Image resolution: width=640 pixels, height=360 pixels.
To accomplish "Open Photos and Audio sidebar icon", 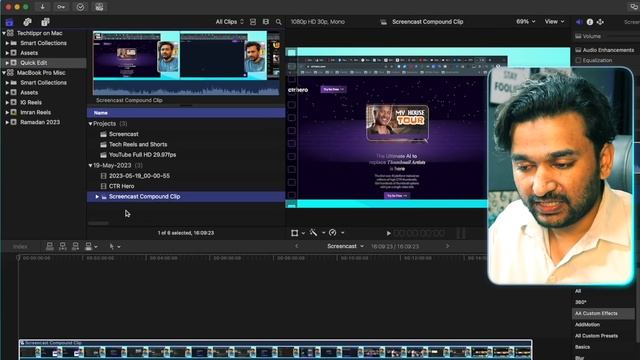I will [27, 22].
